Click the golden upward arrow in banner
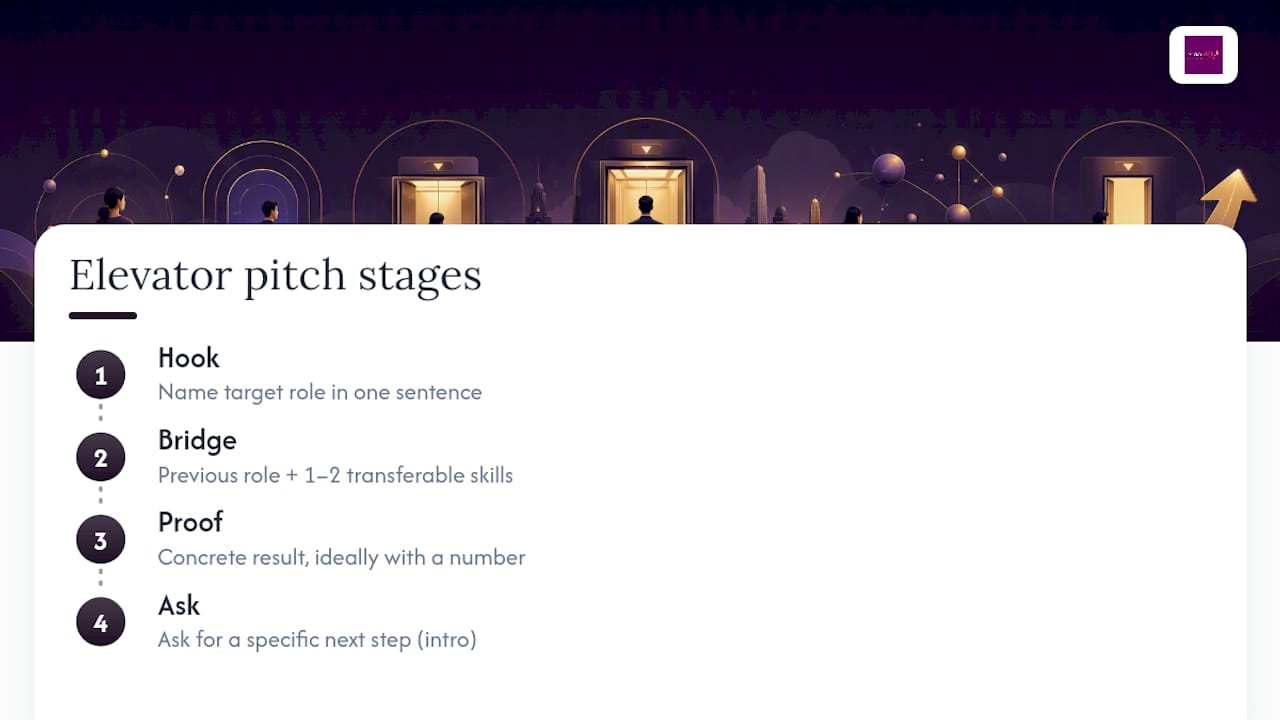Viewport: 1280px width, 720px height. point(1230,195)
